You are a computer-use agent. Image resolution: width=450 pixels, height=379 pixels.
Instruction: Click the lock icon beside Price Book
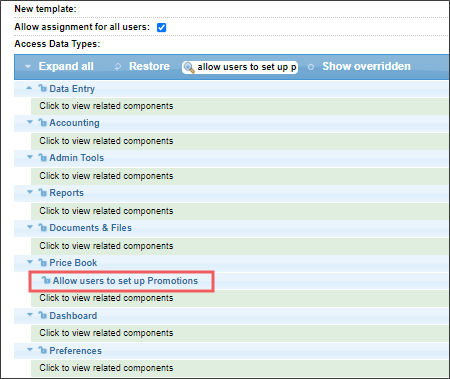[x=42, y=262]
